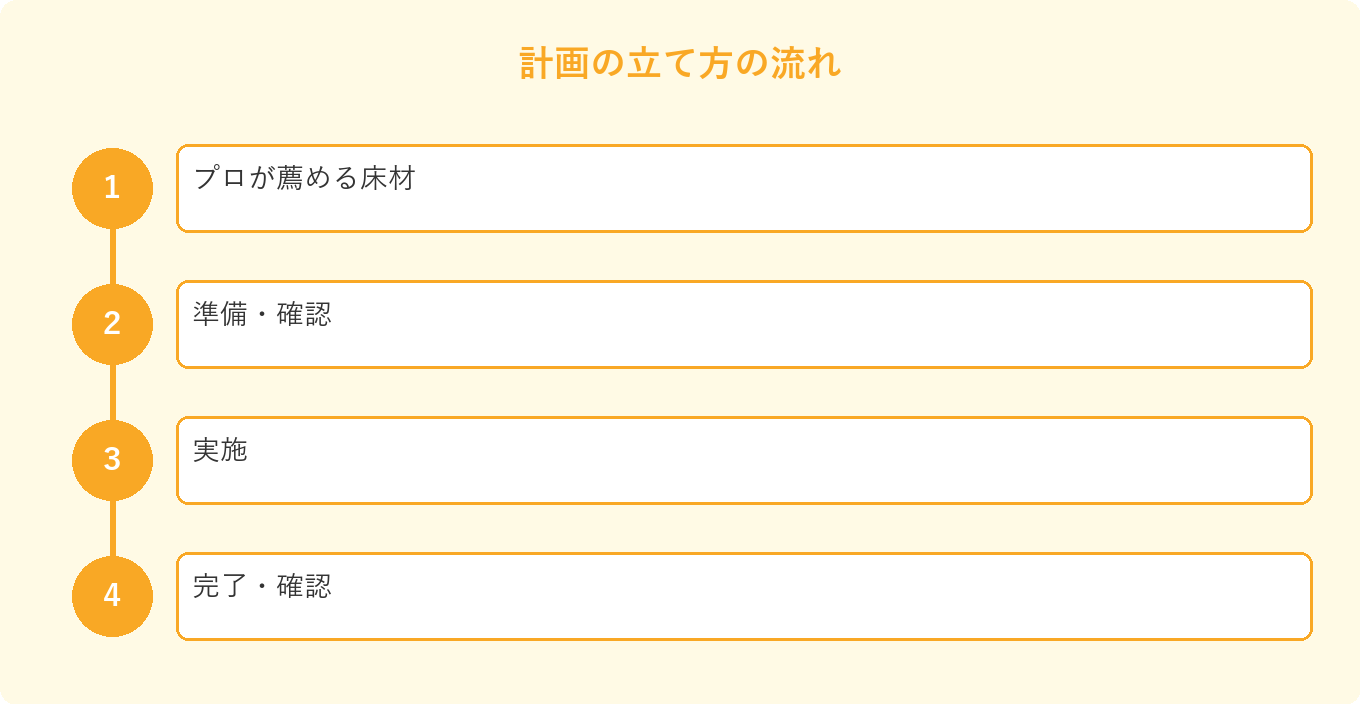Viewport: 1360px width, 704px height.
Task: Select the orange circle numbered 2
Action: tap(112, 324)
